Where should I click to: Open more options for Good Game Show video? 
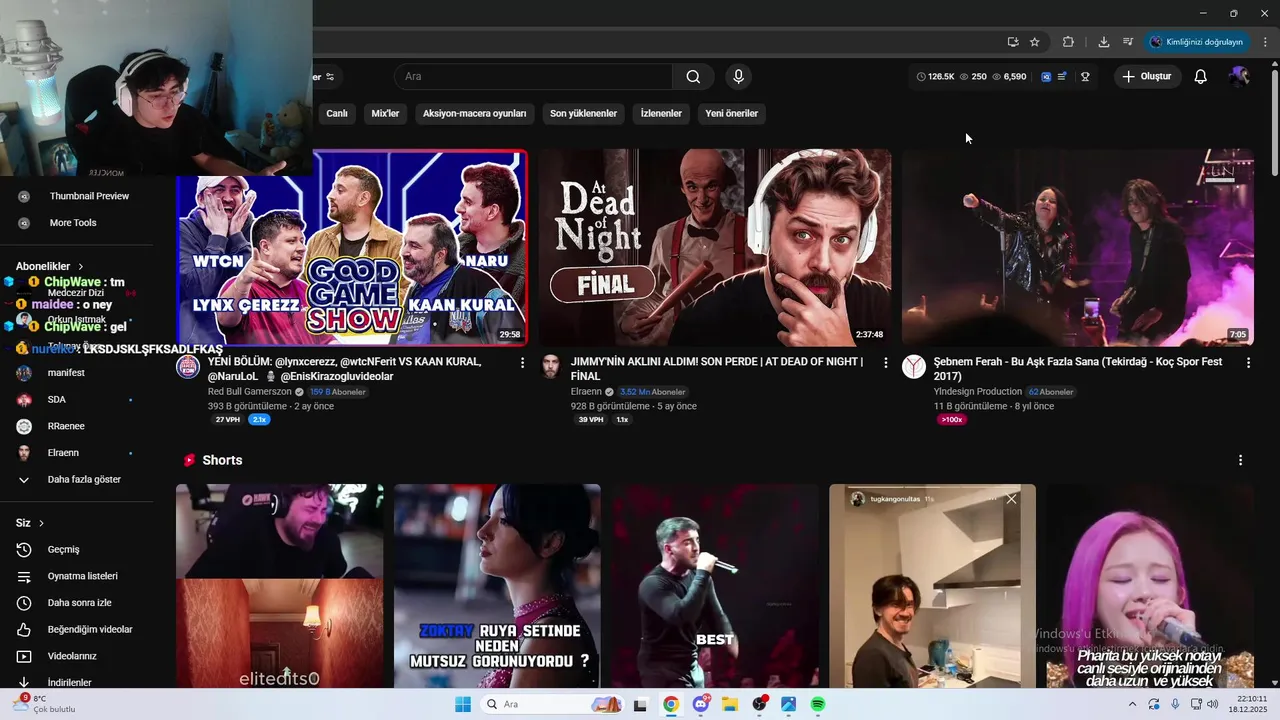[522, 363]
